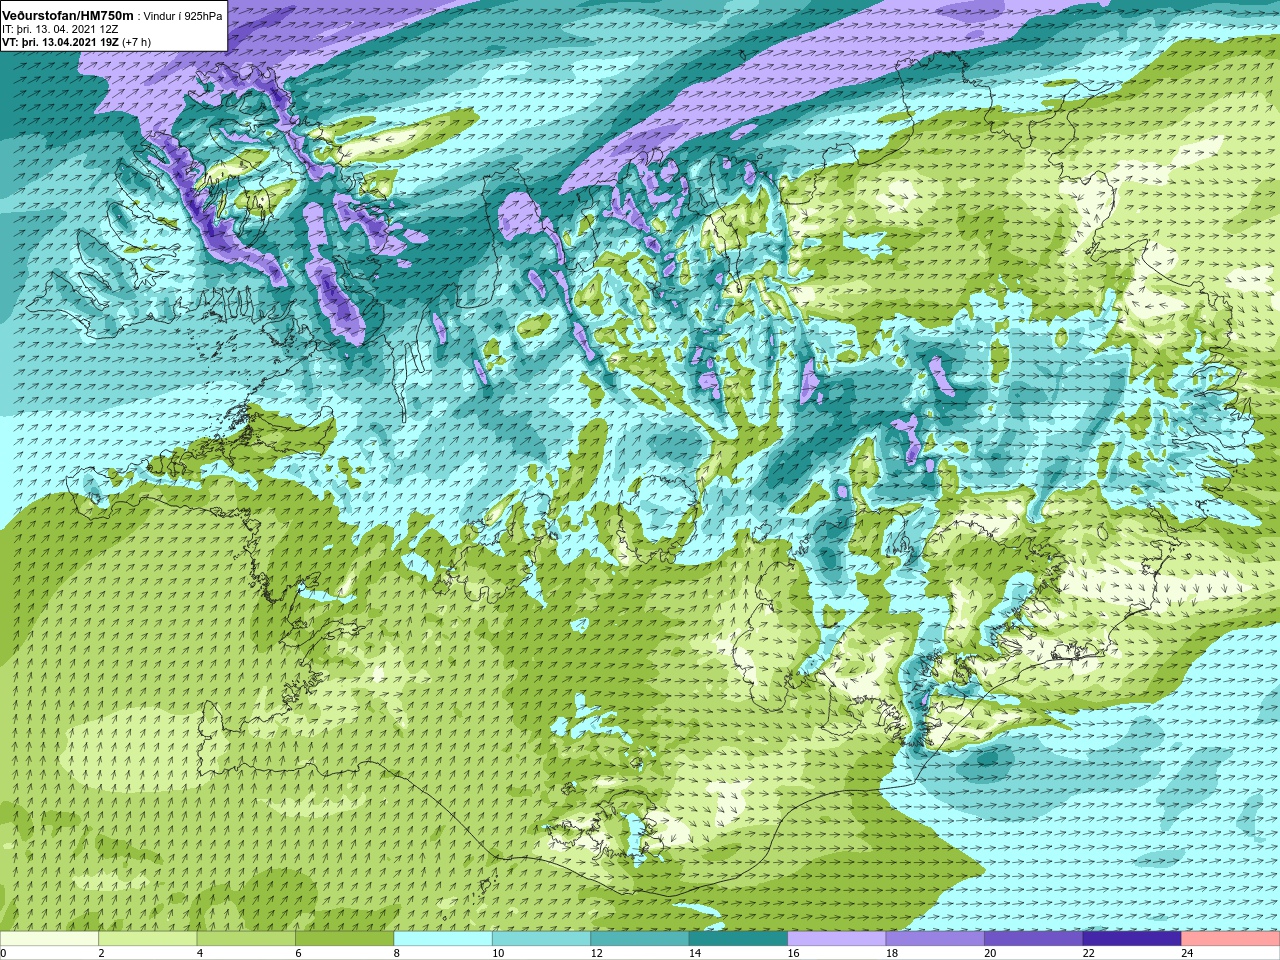Pick the medium teal 12–14 legend swatch

coord(640,939)
